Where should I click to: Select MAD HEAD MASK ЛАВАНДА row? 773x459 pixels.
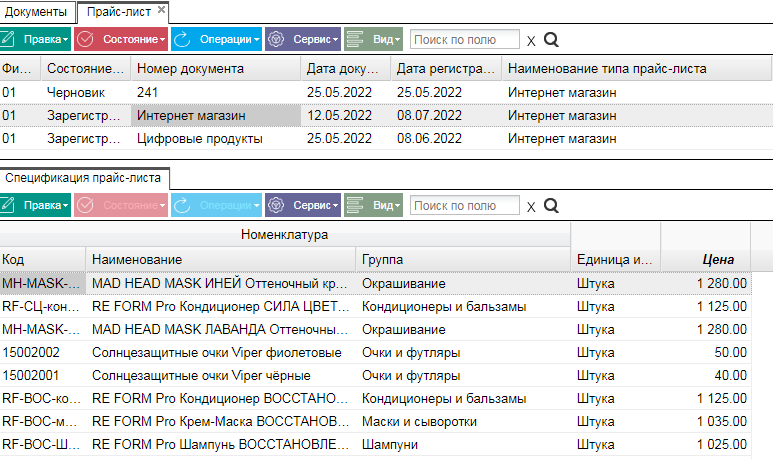pyautogui.click(x=376, y=329)
